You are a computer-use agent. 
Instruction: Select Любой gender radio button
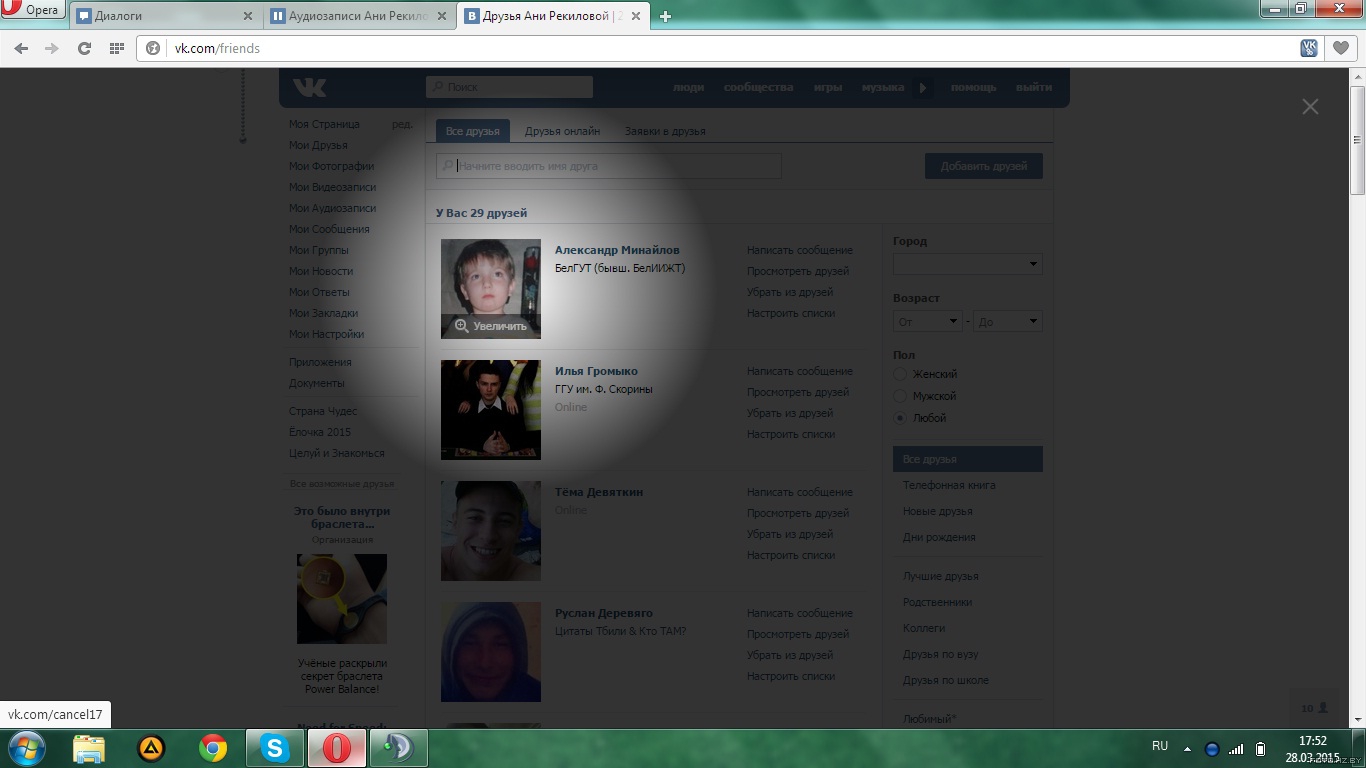tap(900, 418)
